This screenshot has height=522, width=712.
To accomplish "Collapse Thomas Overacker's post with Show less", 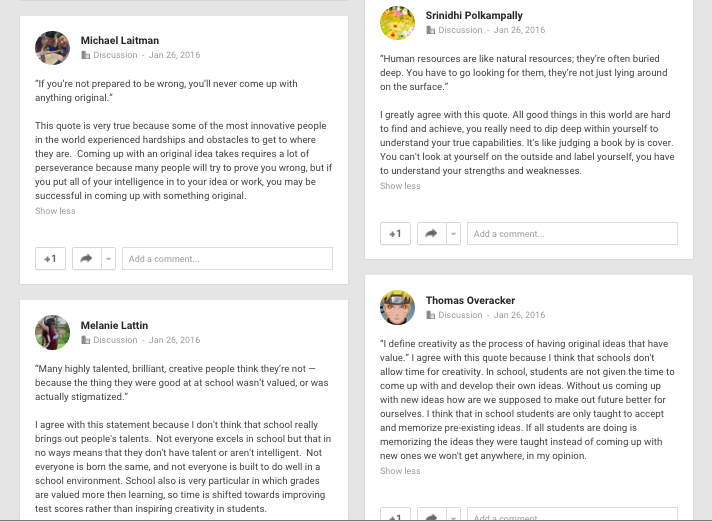I will coord(400,471).
